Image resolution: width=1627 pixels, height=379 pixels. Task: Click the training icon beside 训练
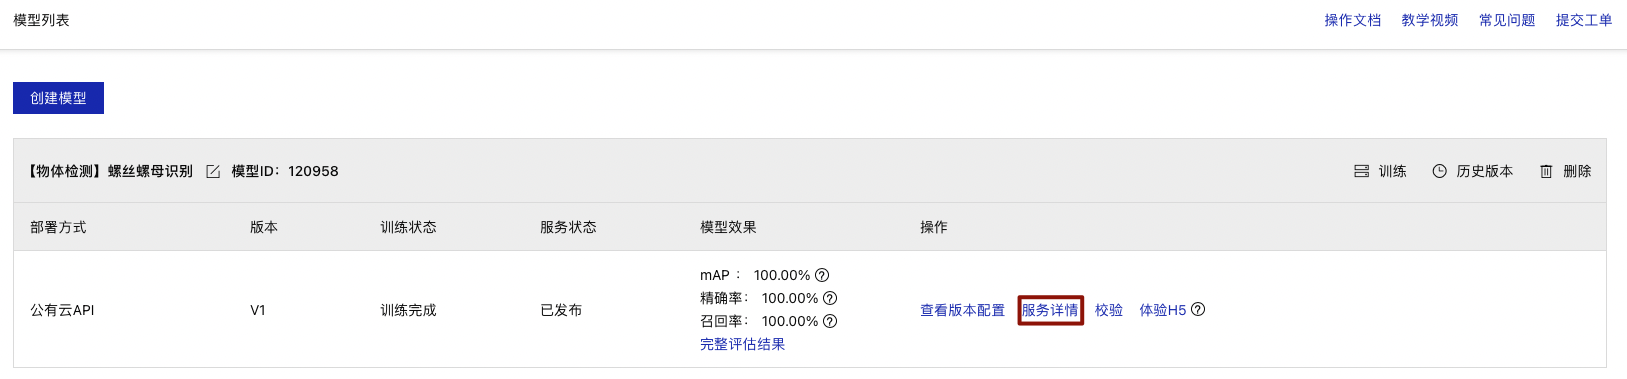coord(1361,172)
